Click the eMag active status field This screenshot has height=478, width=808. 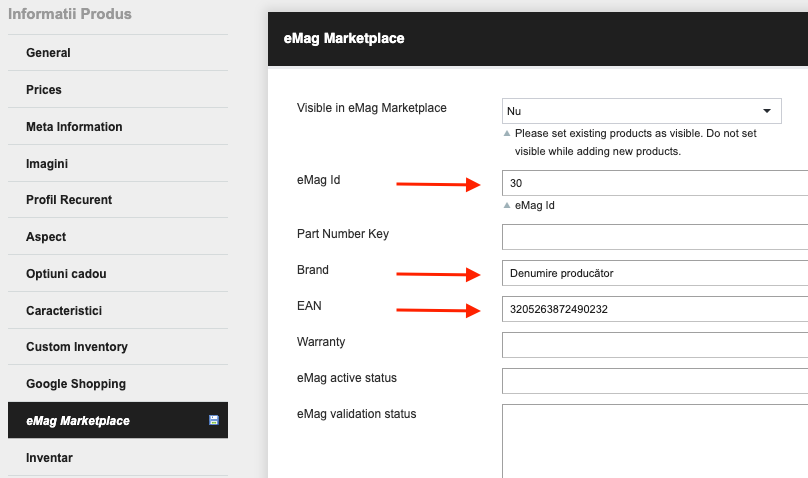(x=655, y=381)
